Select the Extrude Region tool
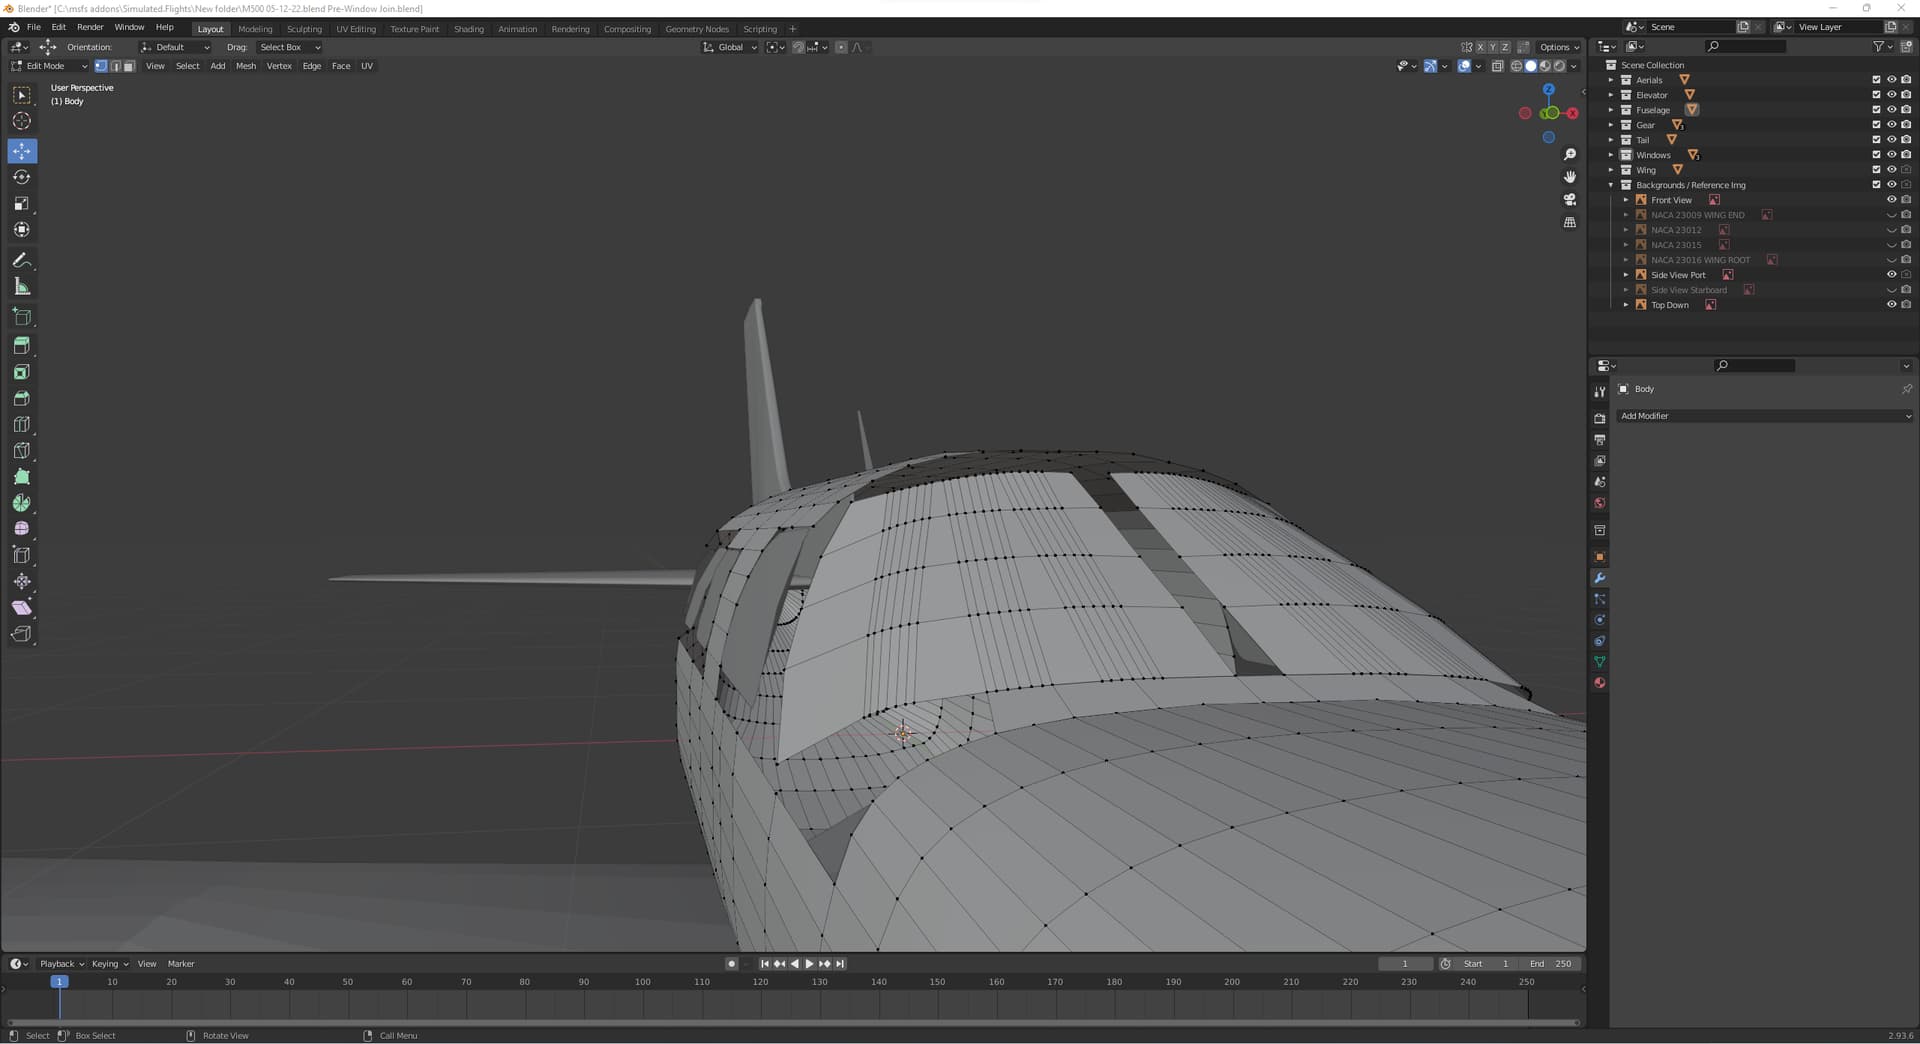 (22, 345)
